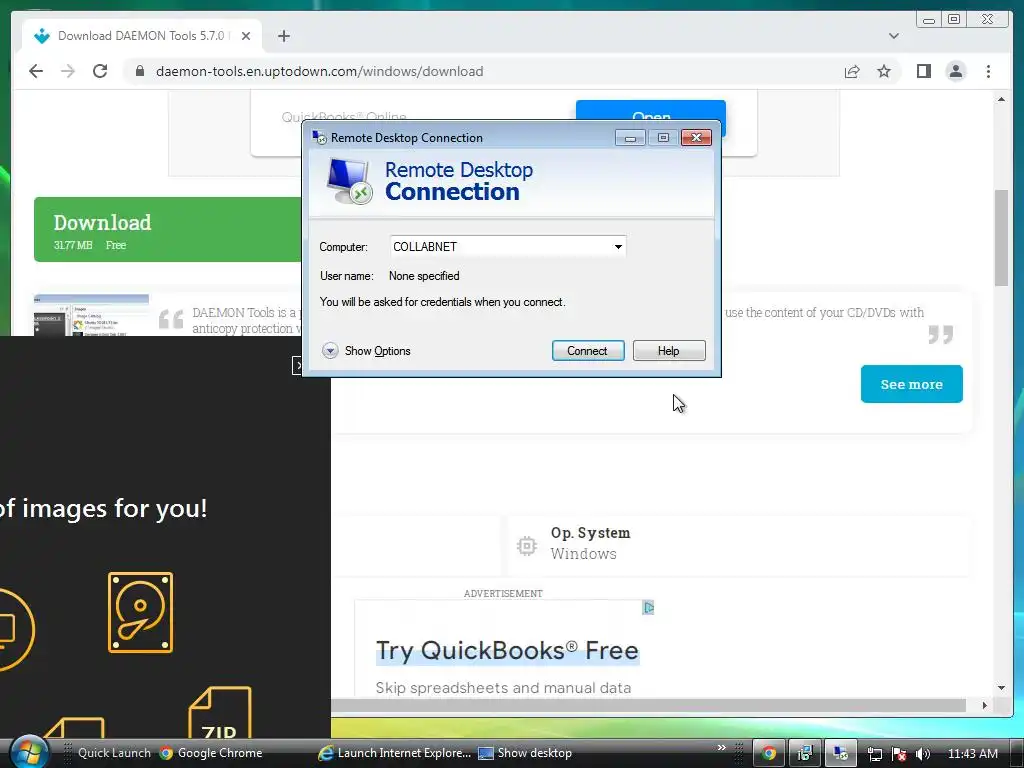Launch Google Chrome from Quick Launch
1024x768 pixels.
coord(211,753)
